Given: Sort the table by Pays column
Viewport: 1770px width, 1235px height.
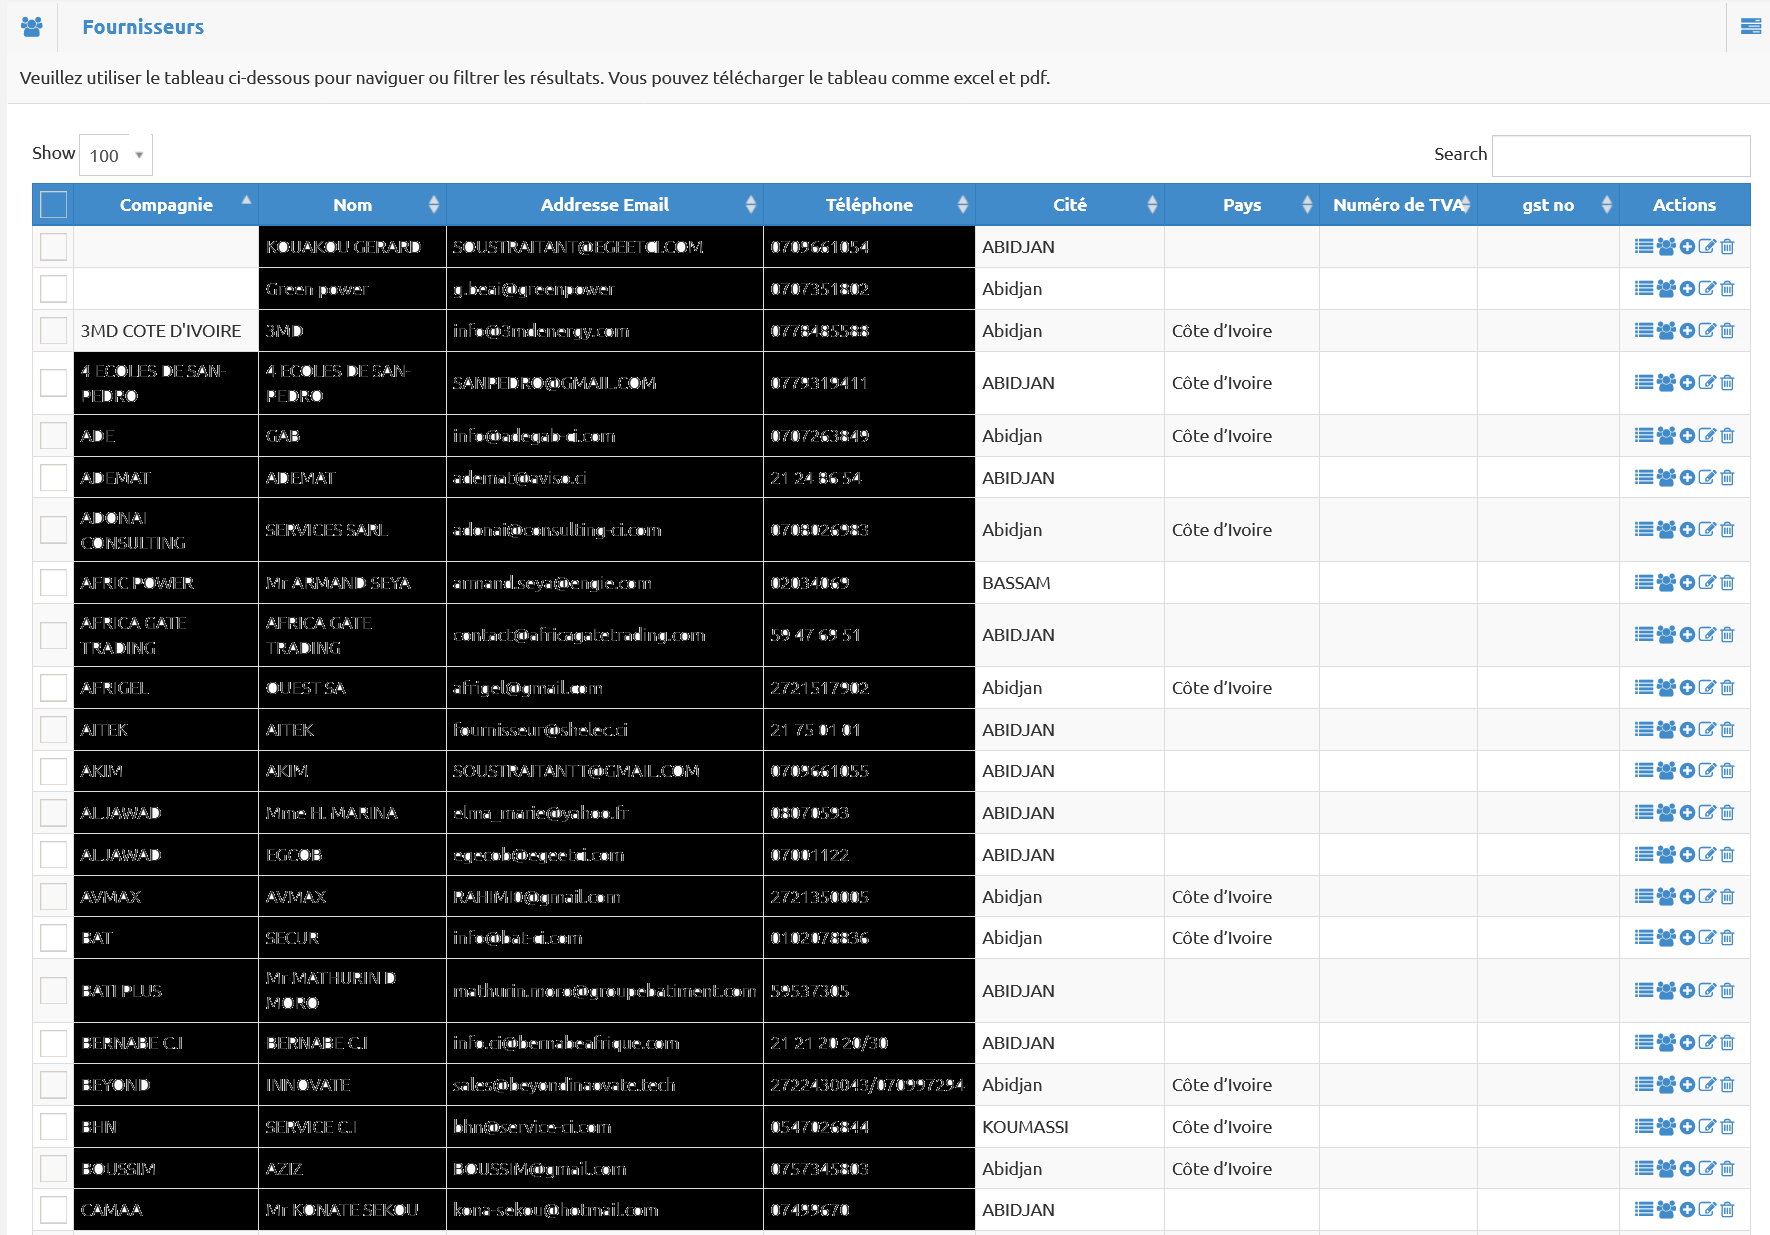Looking at the screenshot, I should click(1241, 205).
